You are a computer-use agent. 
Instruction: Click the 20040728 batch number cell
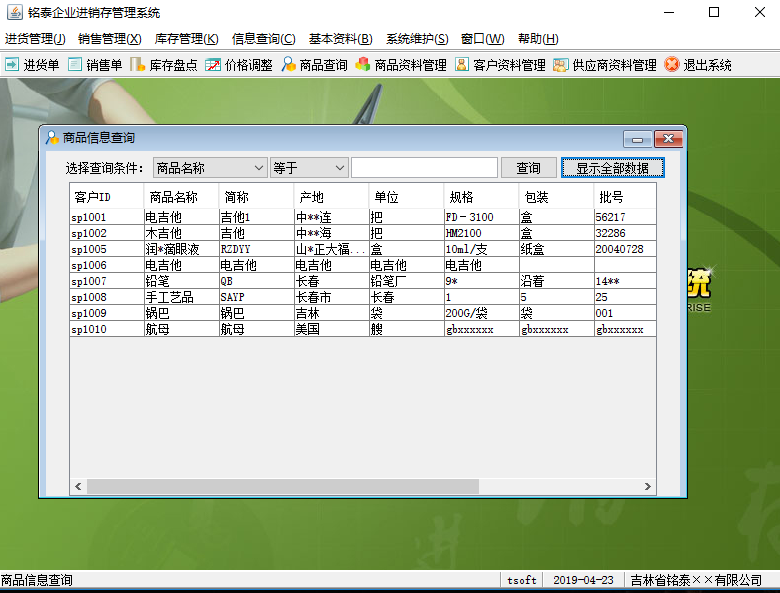coord(625,249)
